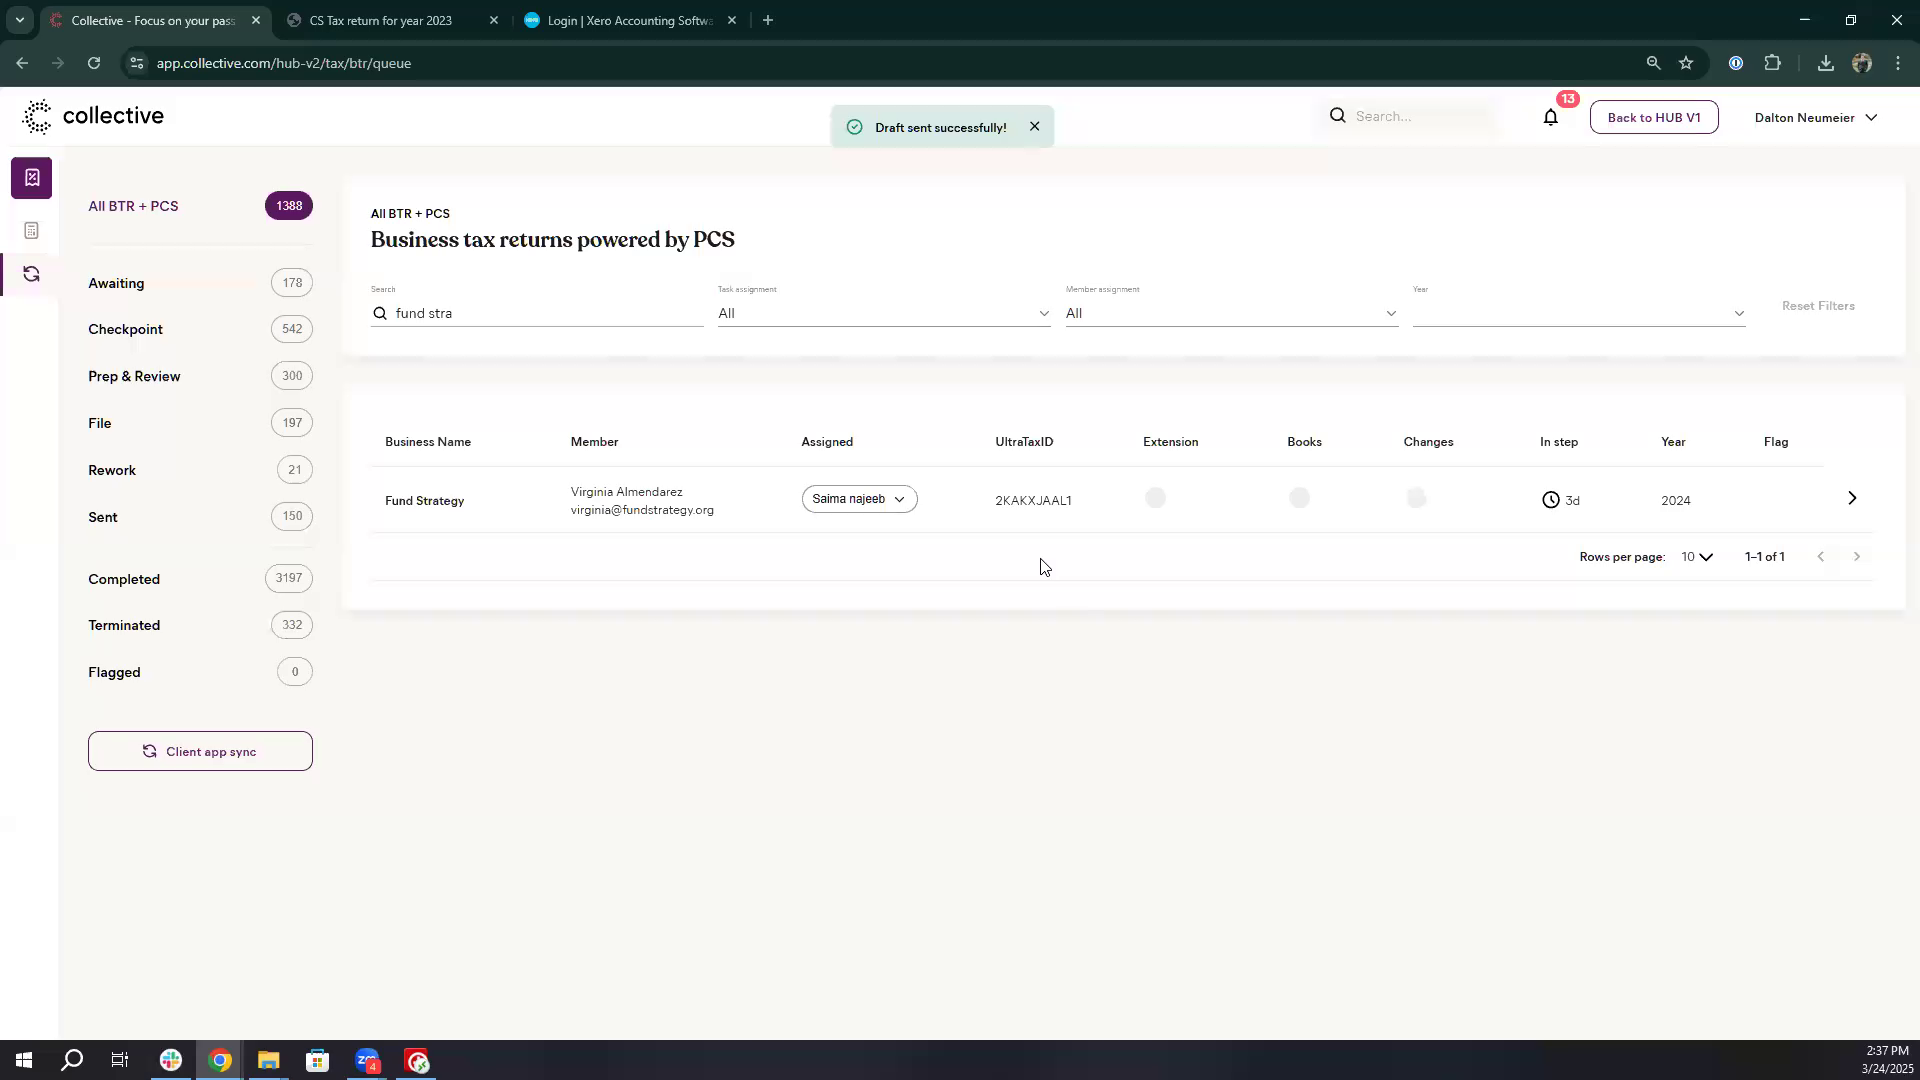Click the Back to HUB V1 button

tap(1653, 117)
